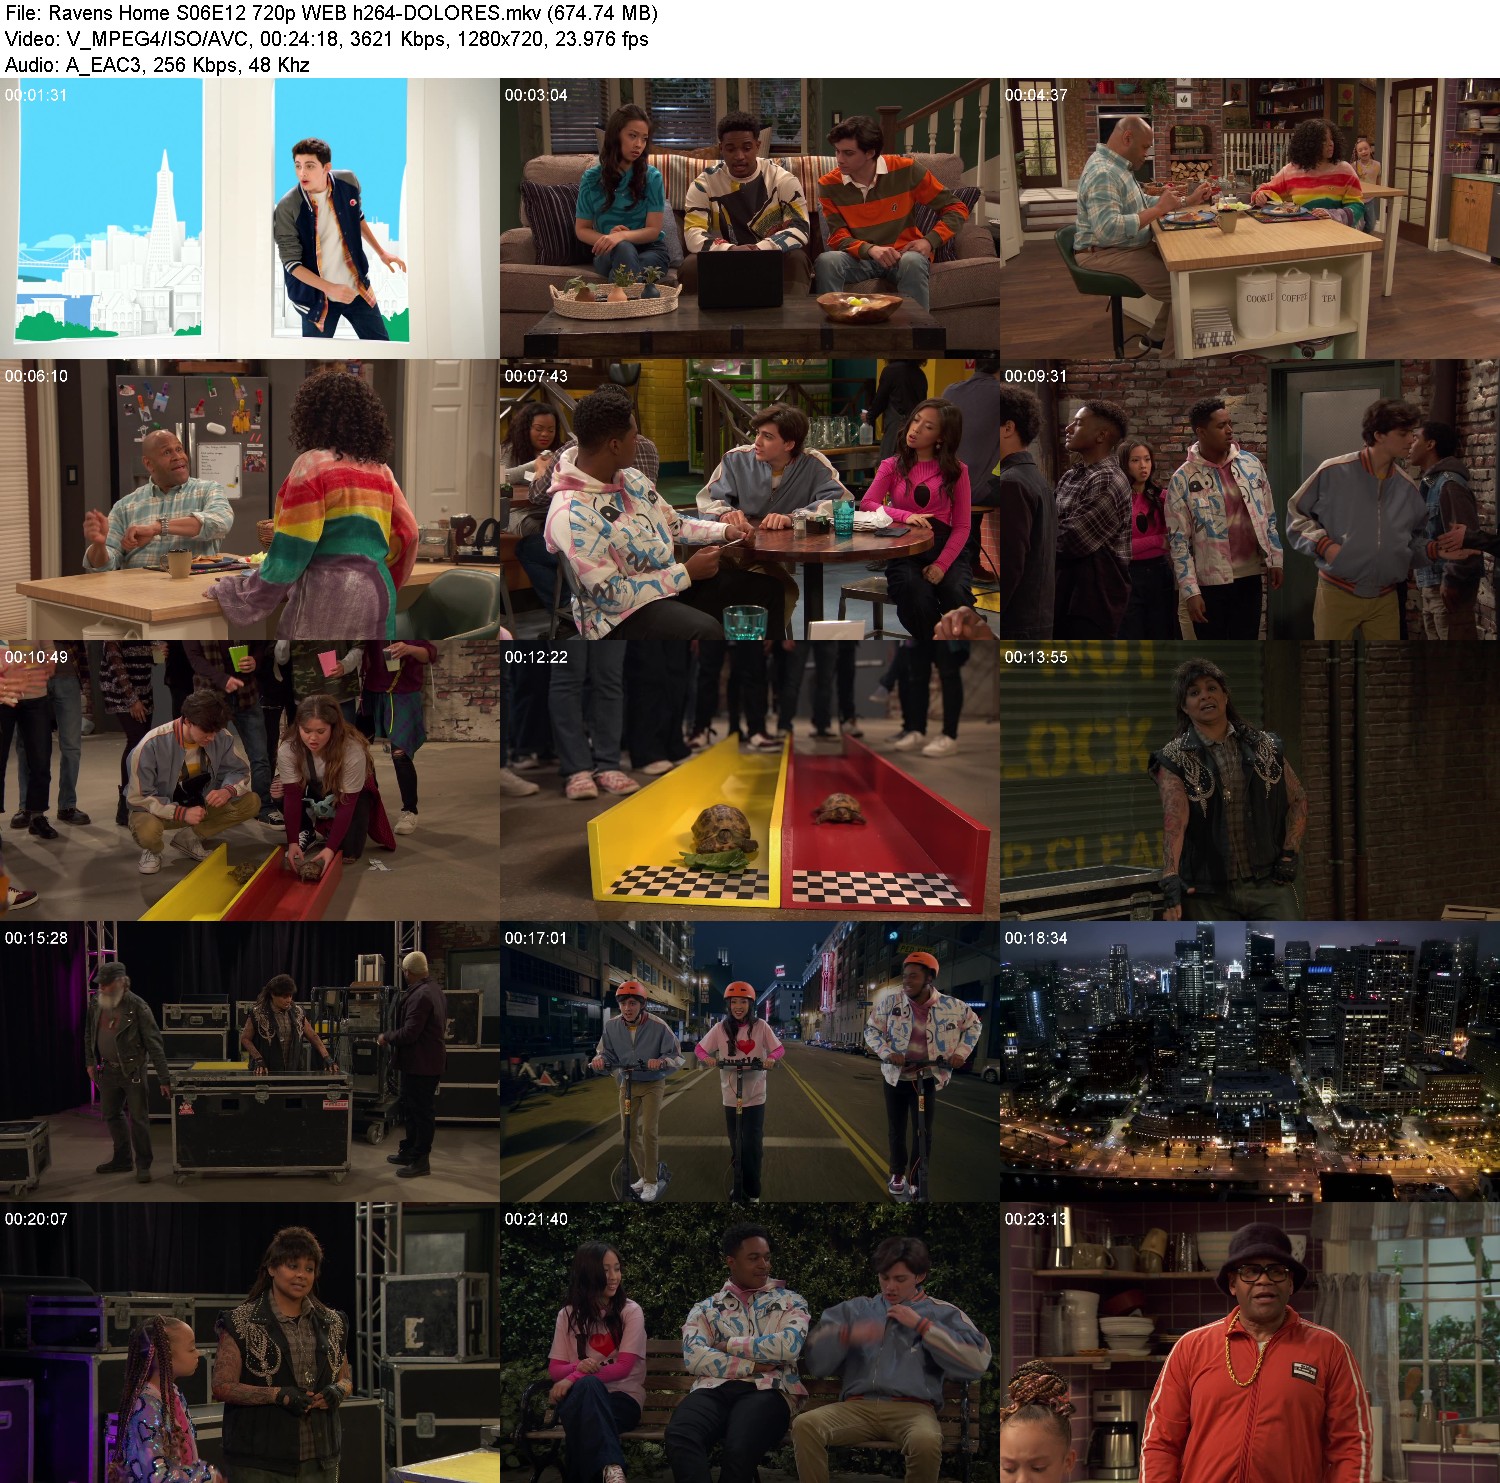Click the 'Audio: A_EAC3' info line
Screen dimensions: 1500x1483
(157, 65)
